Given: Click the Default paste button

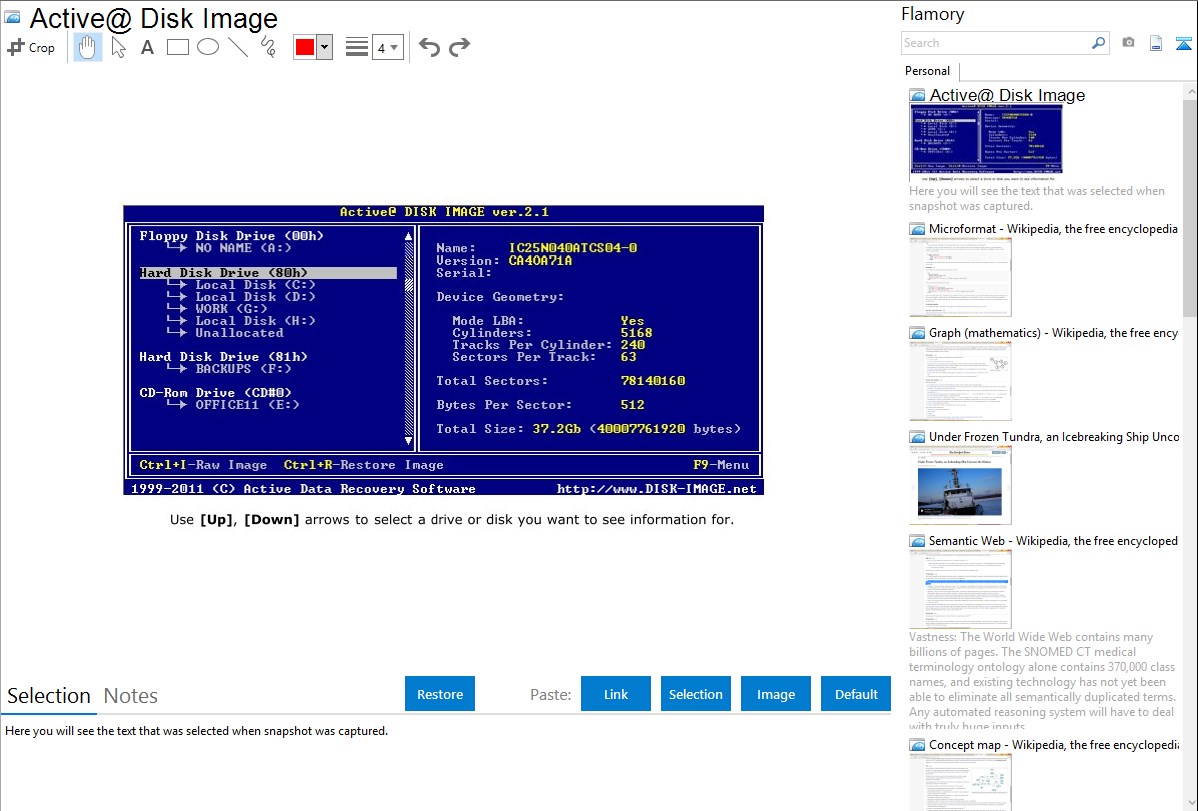Looking at the screenshot, I should pos(856,694).
